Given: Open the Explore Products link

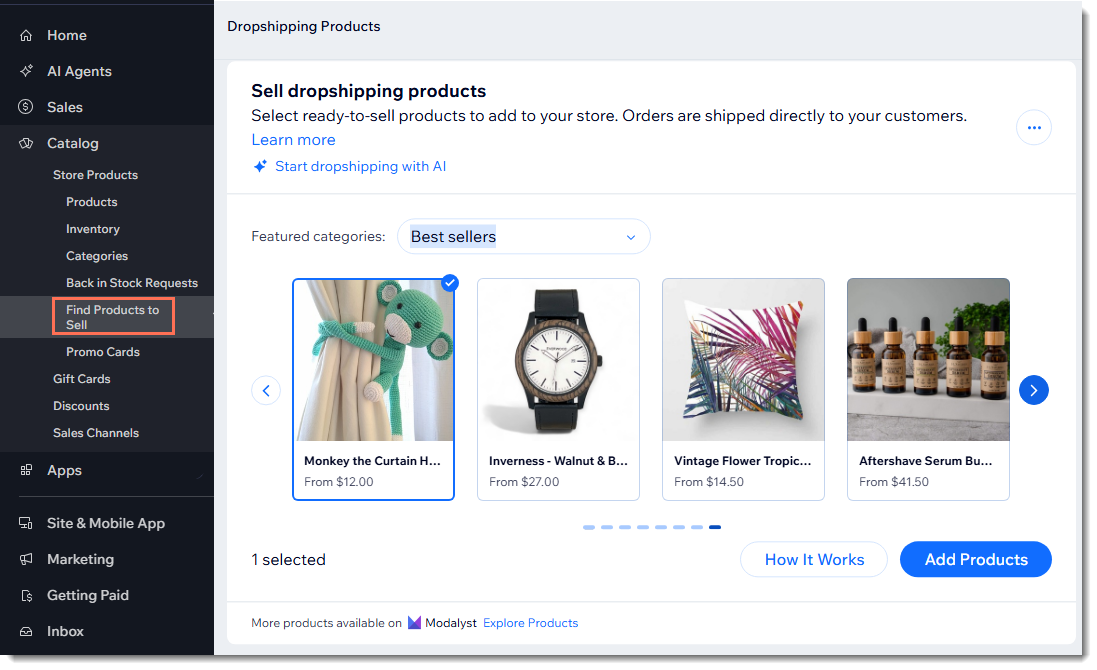Looking at the screenshot, I should tap(530, 623).
